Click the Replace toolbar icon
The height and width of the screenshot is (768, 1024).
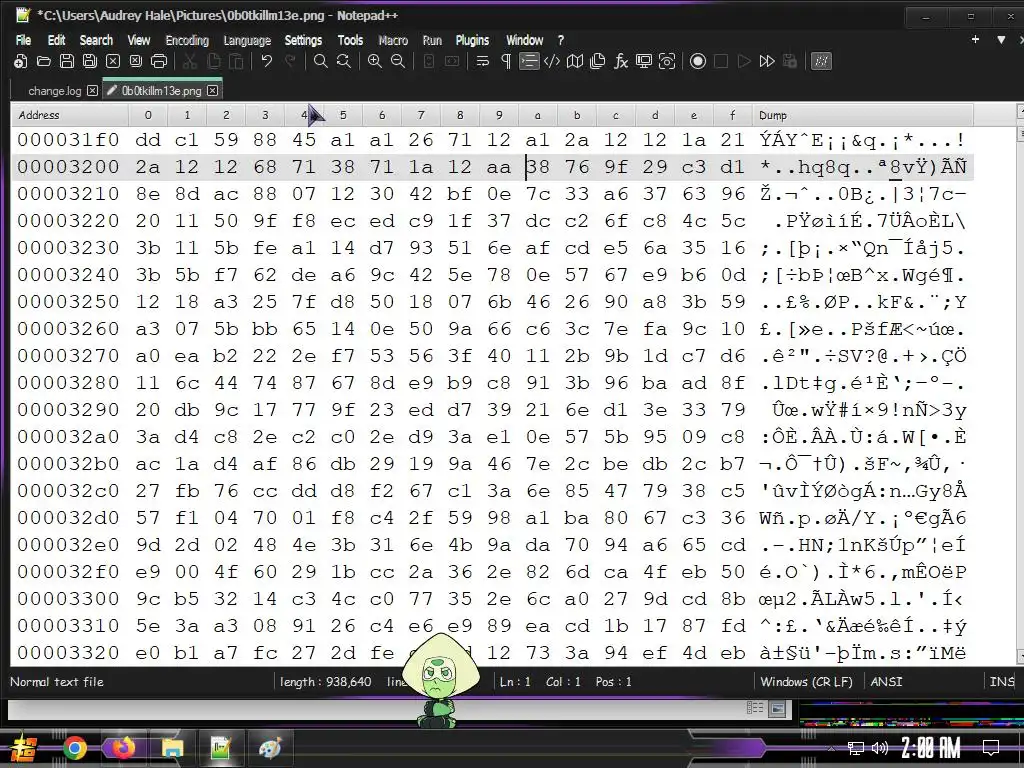[344, 61]
